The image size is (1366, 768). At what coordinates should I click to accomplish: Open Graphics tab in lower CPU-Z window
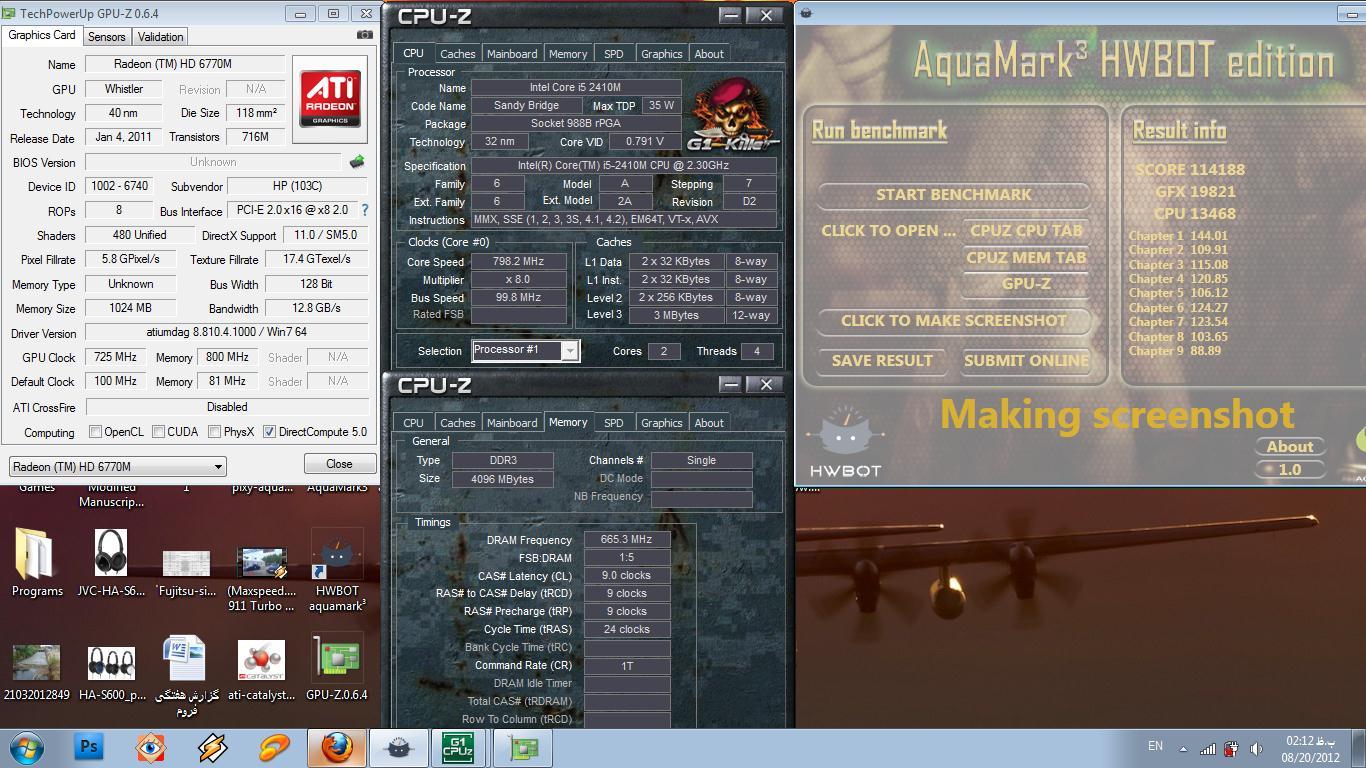(662, 423)
